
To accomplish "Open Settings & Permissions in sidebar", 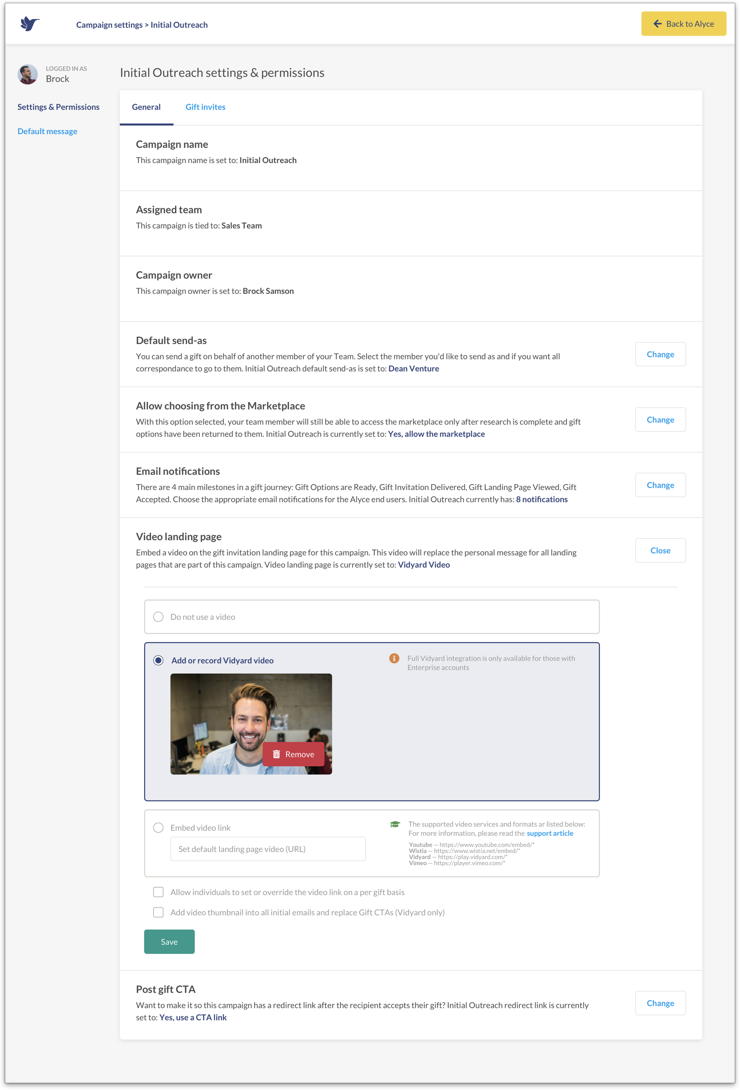I will tap(58, 107).
